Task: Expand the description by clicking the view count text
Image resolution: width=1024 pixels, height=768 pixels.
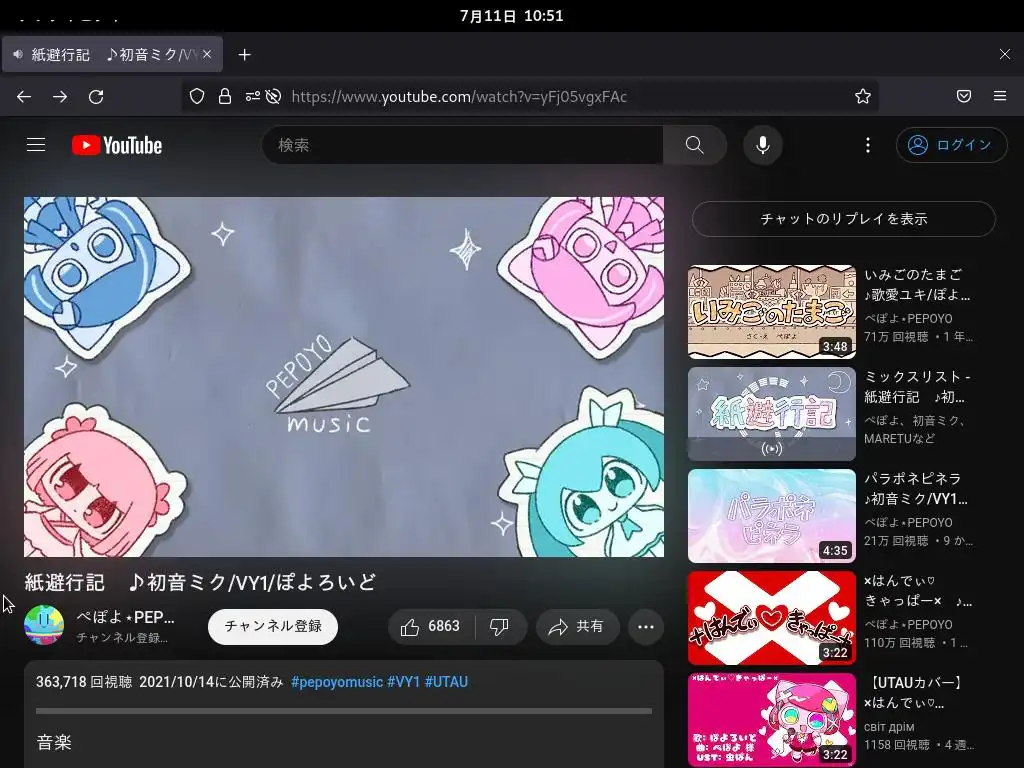Action: (84, 682)
